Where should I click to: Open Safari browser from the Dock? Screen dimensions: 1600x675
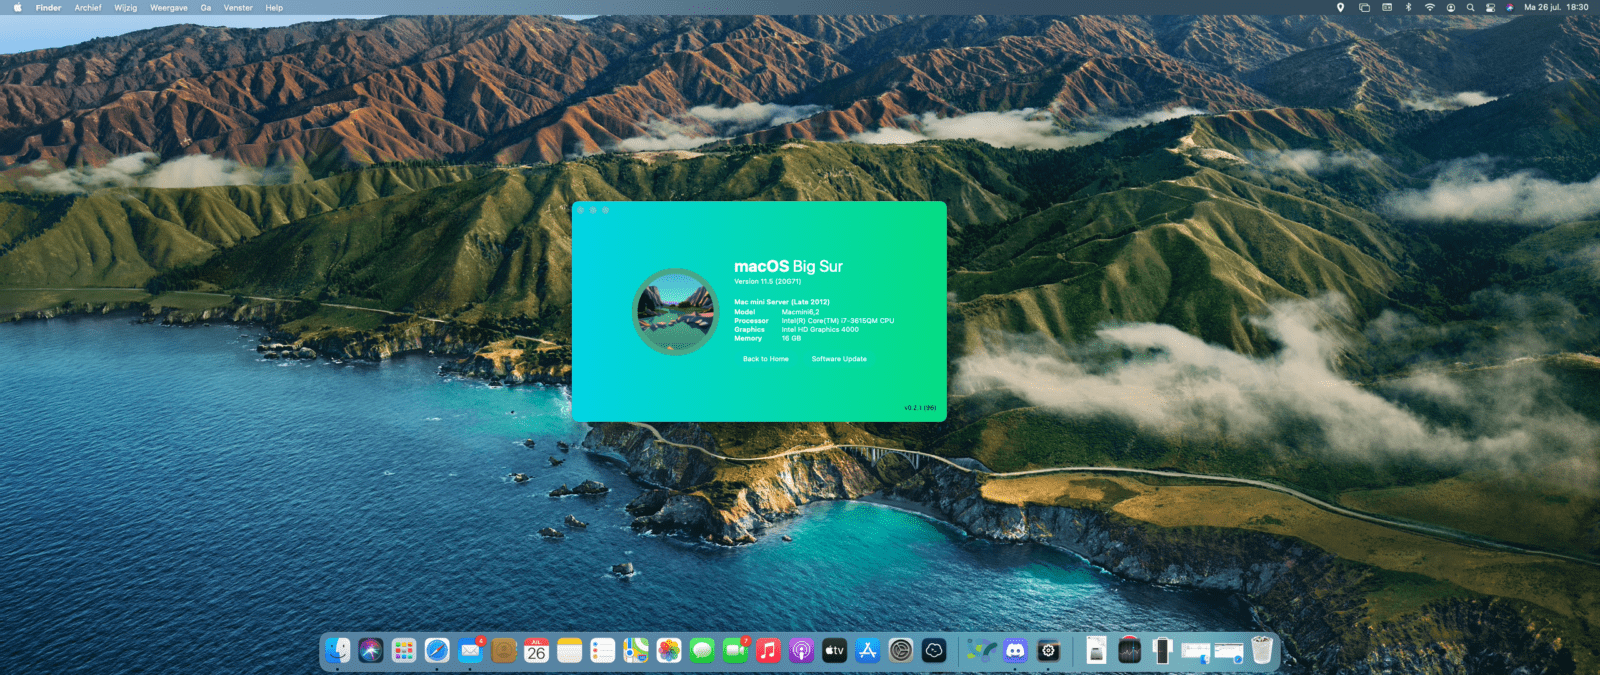click(x=437, y=651)
